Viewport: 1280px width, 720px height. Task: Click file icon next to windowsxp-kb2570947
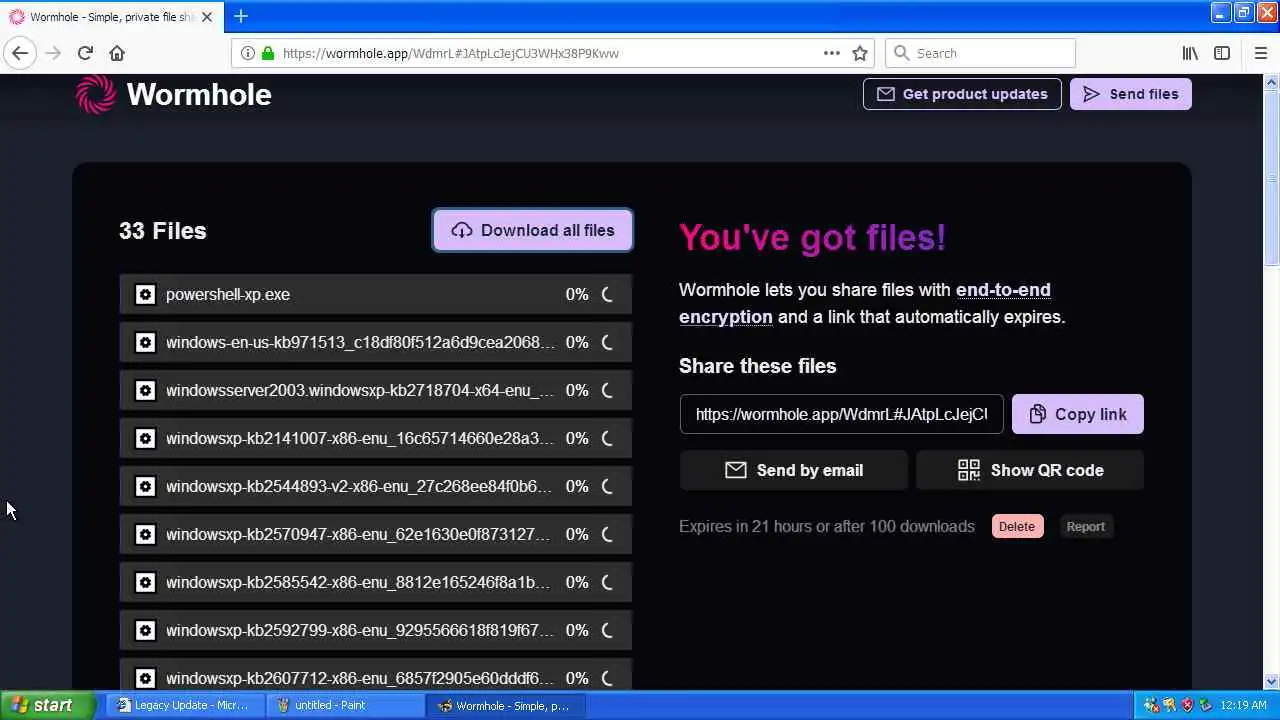[x=145, y=534]
